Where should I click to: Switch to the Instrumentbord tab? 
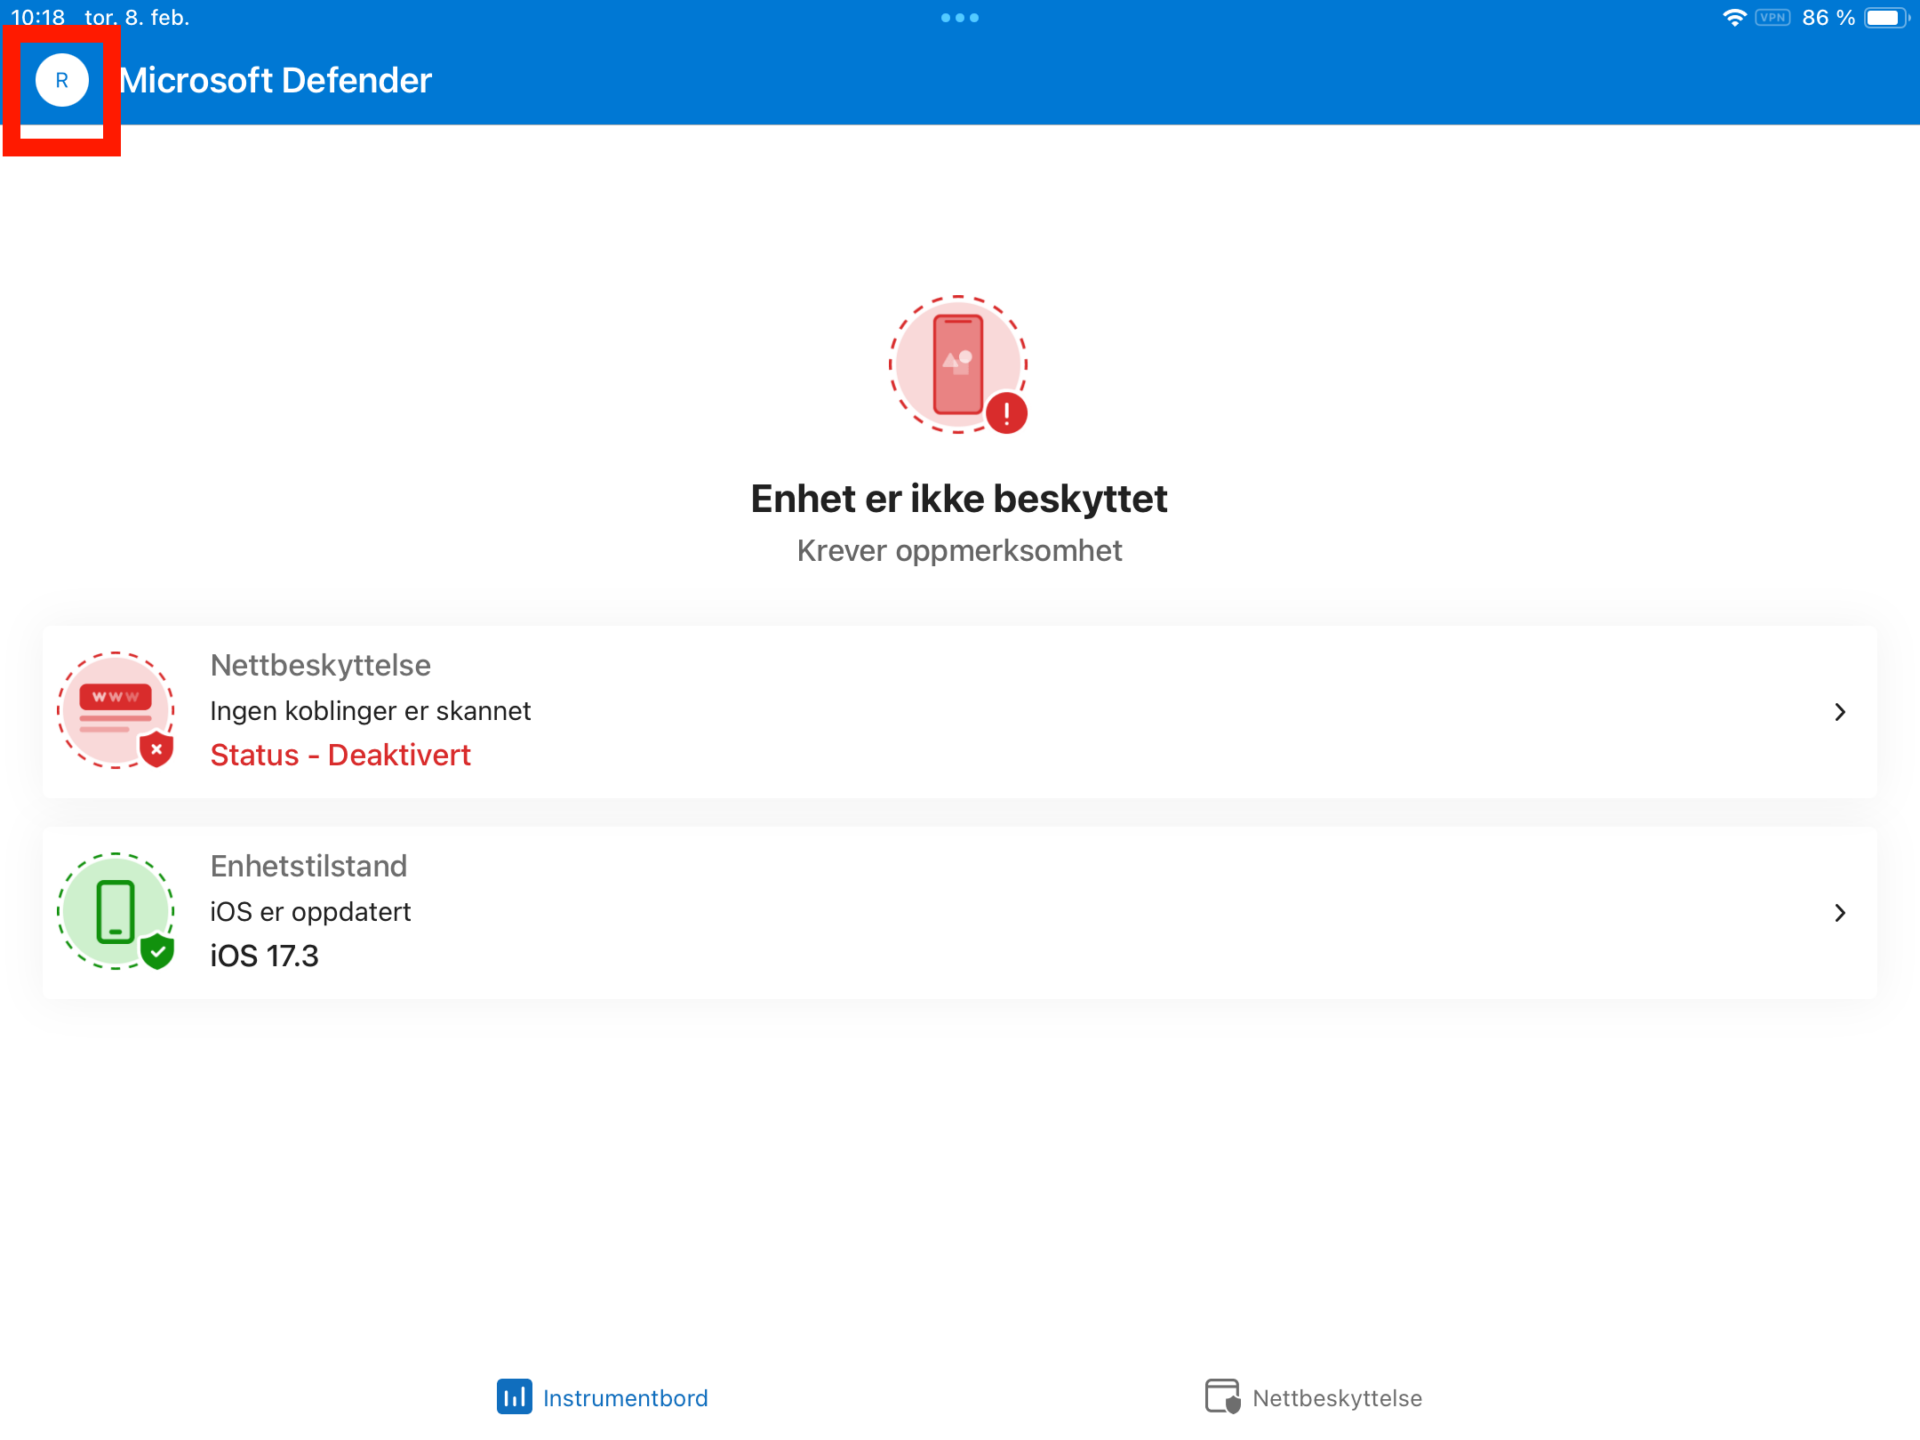pyautogui.click(x=624, y=1398)
